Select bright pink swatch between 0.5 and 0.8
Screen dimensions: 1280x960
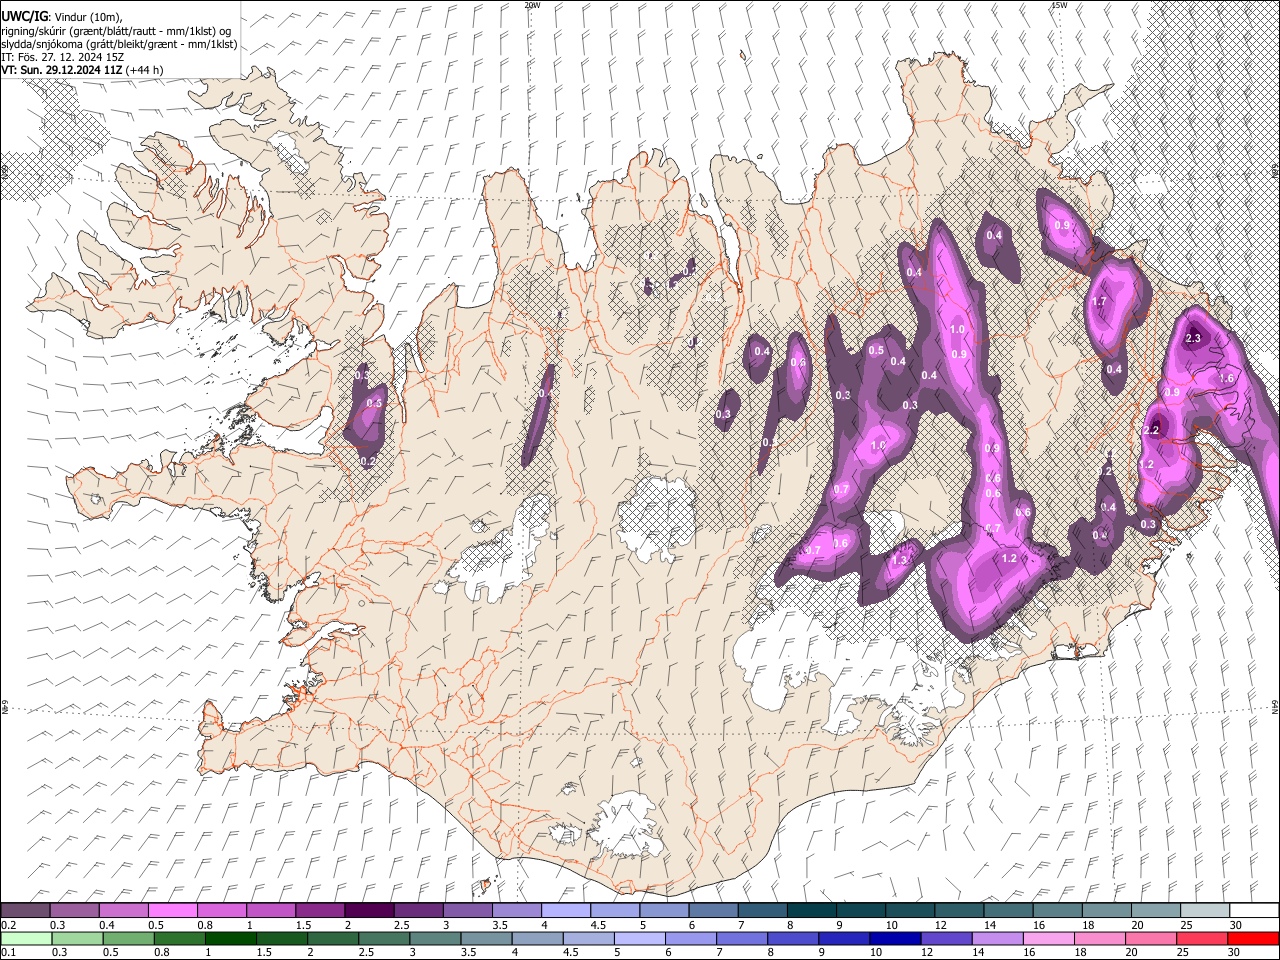[172, 910]
